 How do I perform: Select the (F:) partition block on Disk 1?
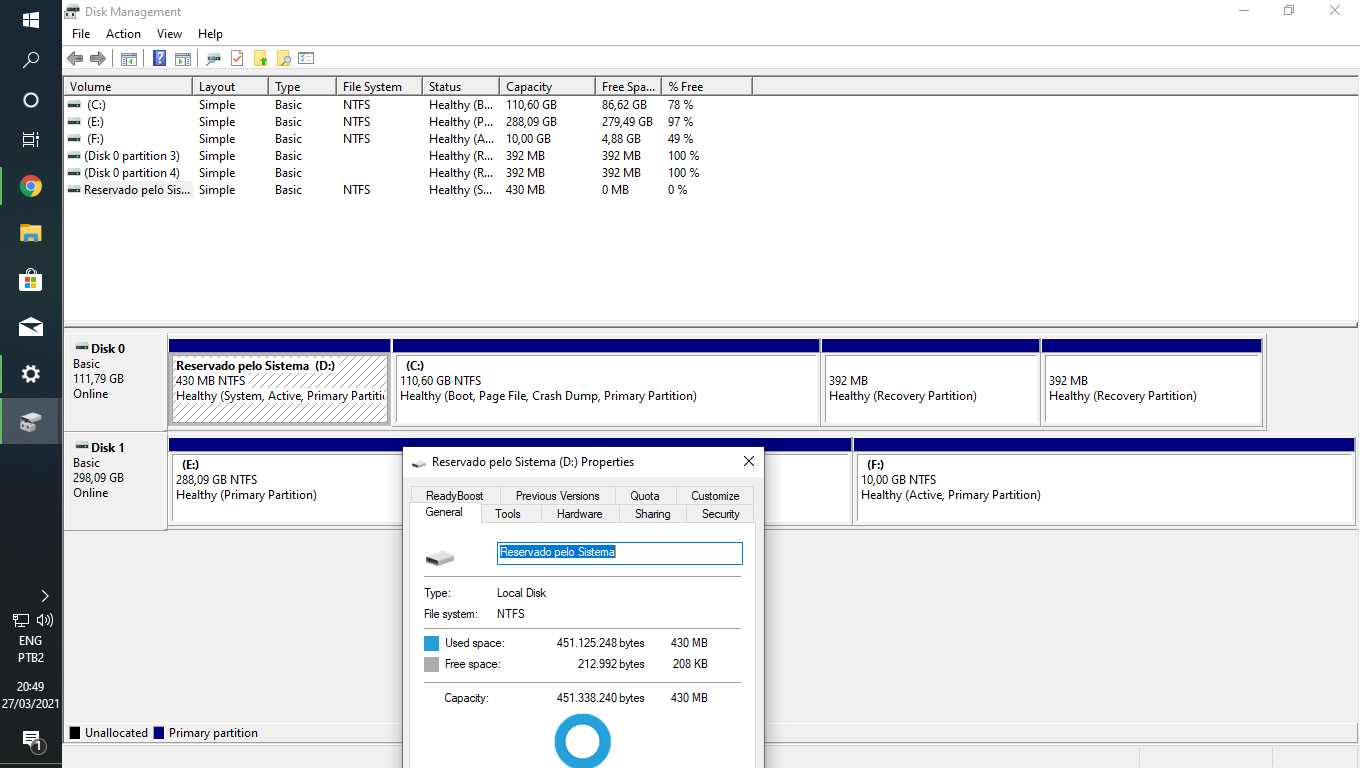click(1104, 480)
